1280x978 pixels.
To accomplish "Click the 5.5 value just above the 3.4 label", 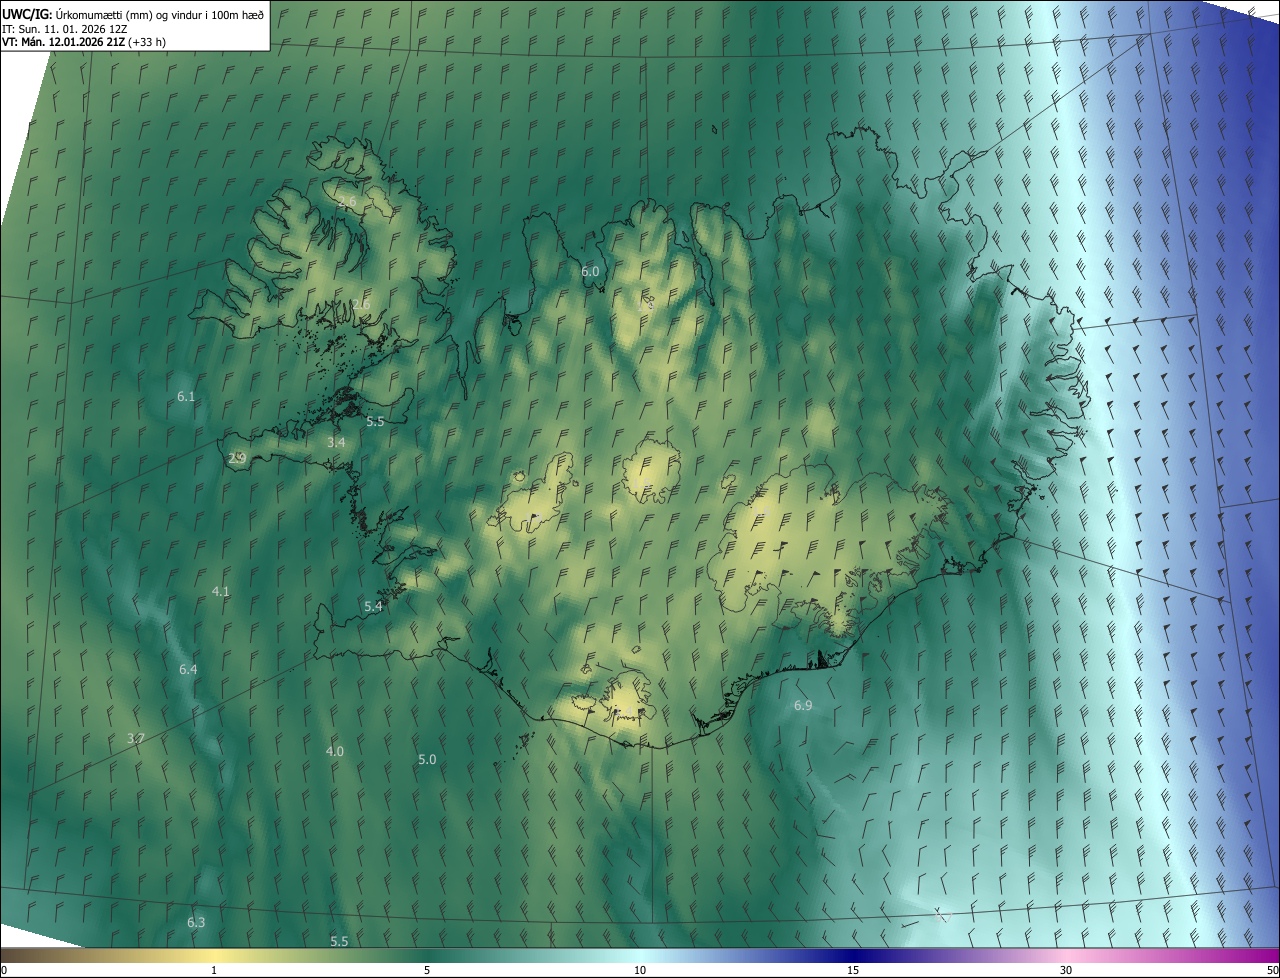I will [x=375, y=422].
